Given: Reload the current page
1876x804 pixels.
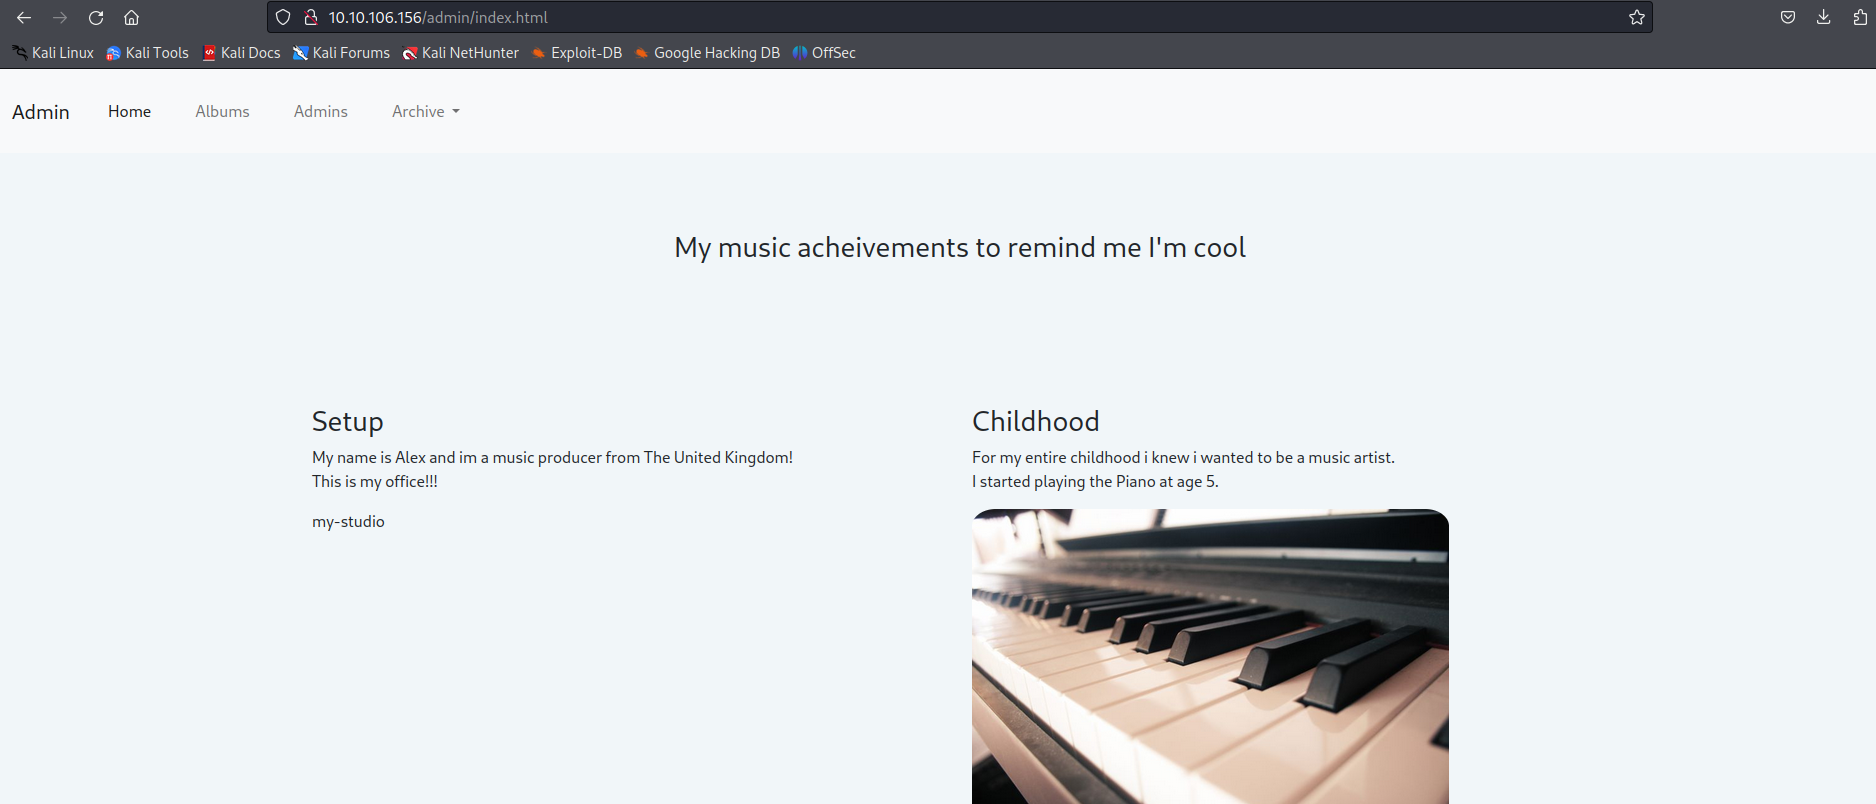Looking at the screenshot, I should (96, 18).
